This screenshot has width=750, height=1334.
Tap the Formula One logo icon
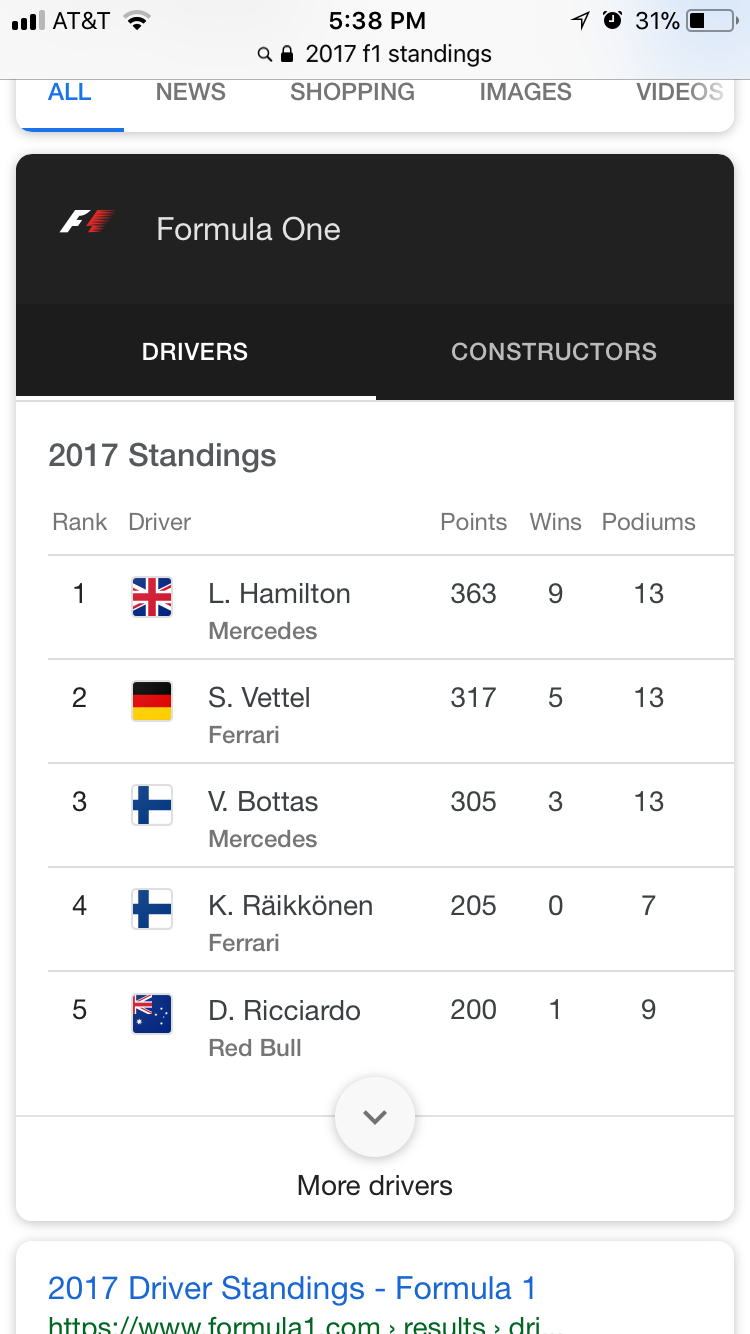(87, 221)
